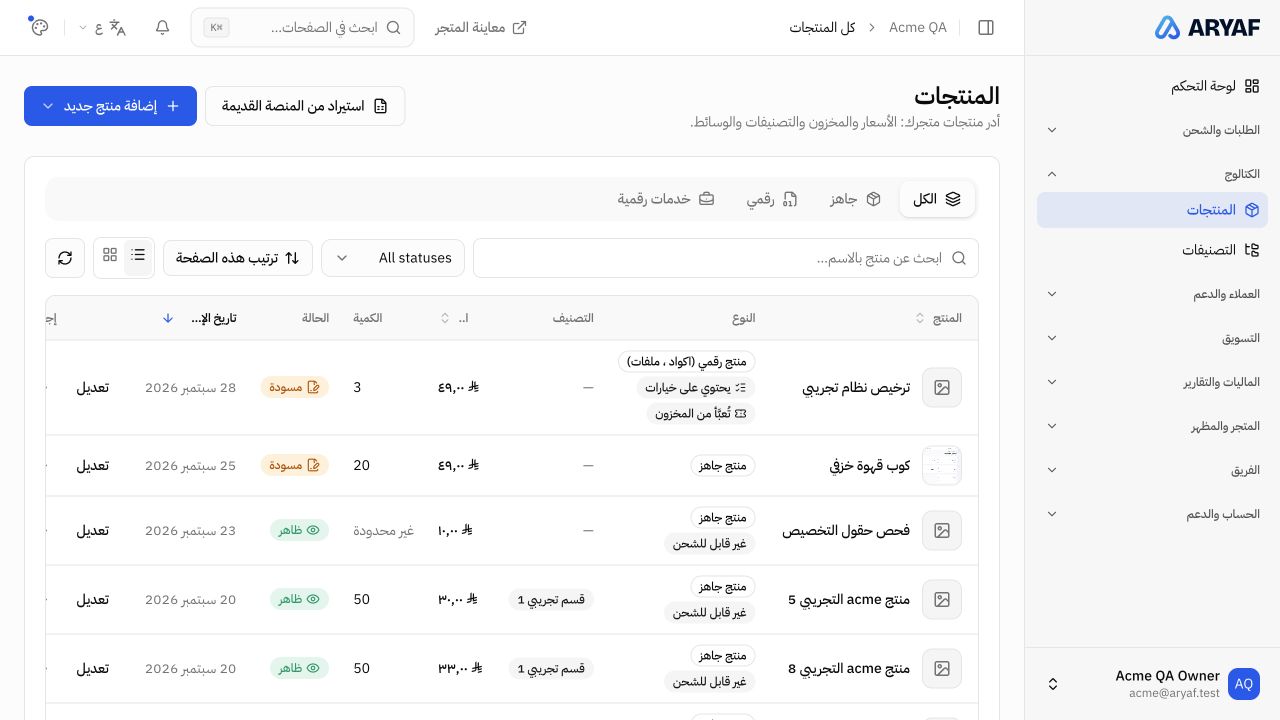
Task: Open the language translation switcher
Action: (103, 27)
